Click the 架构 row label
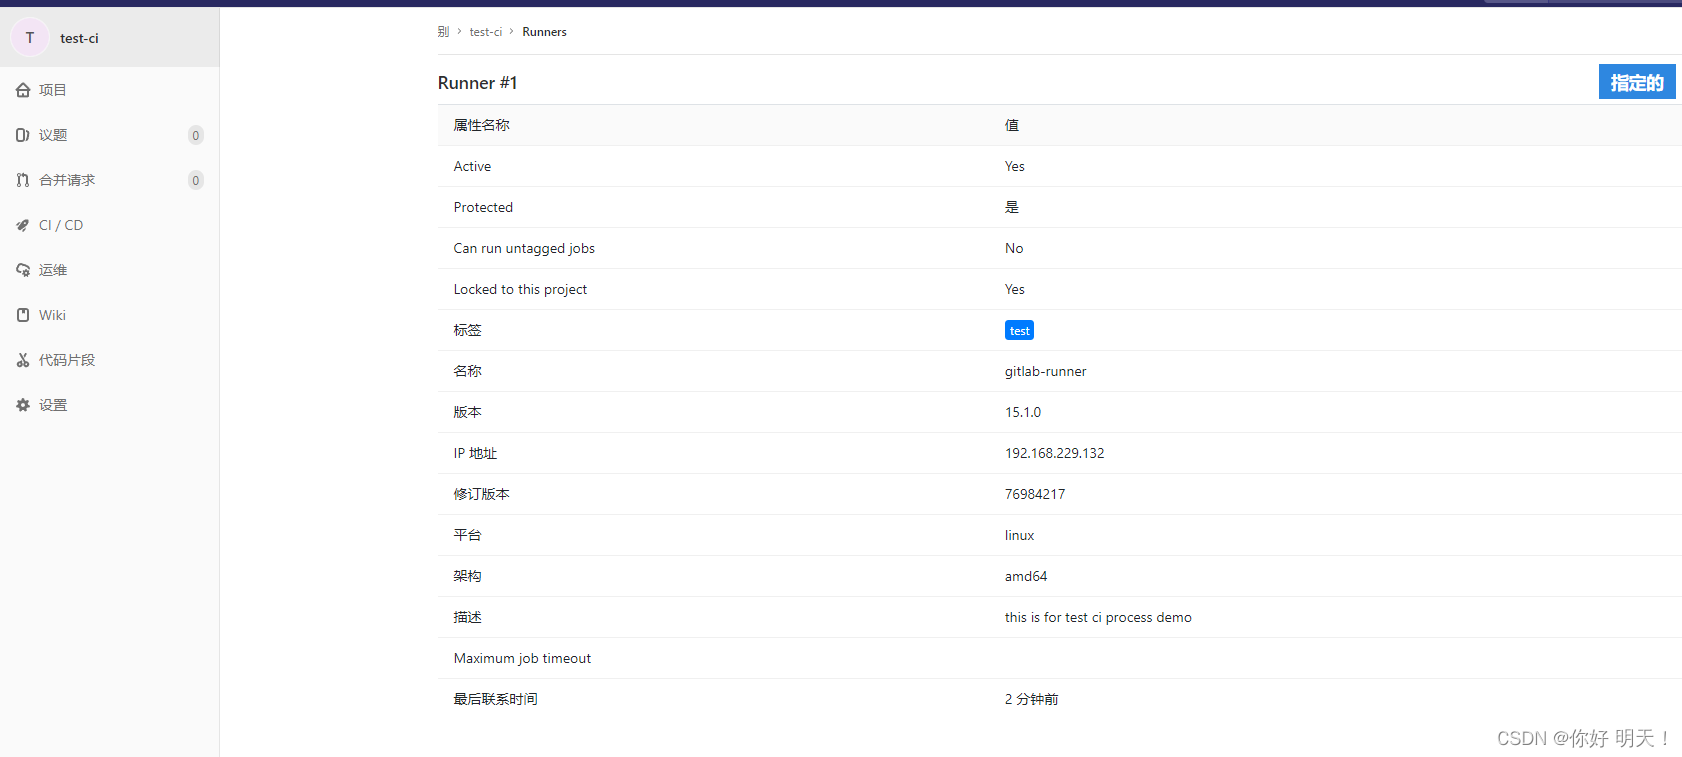Screen dimensions: 1682x757 pyautogui.click(x=467, y=576)
